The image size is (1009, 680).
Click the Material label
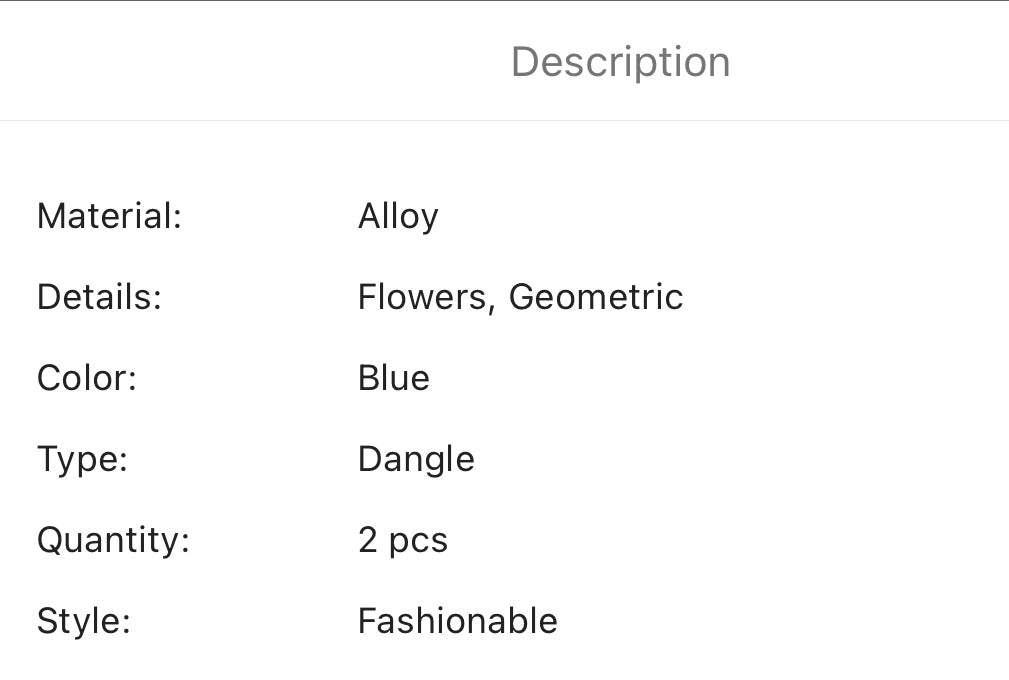tap(109, 216)
